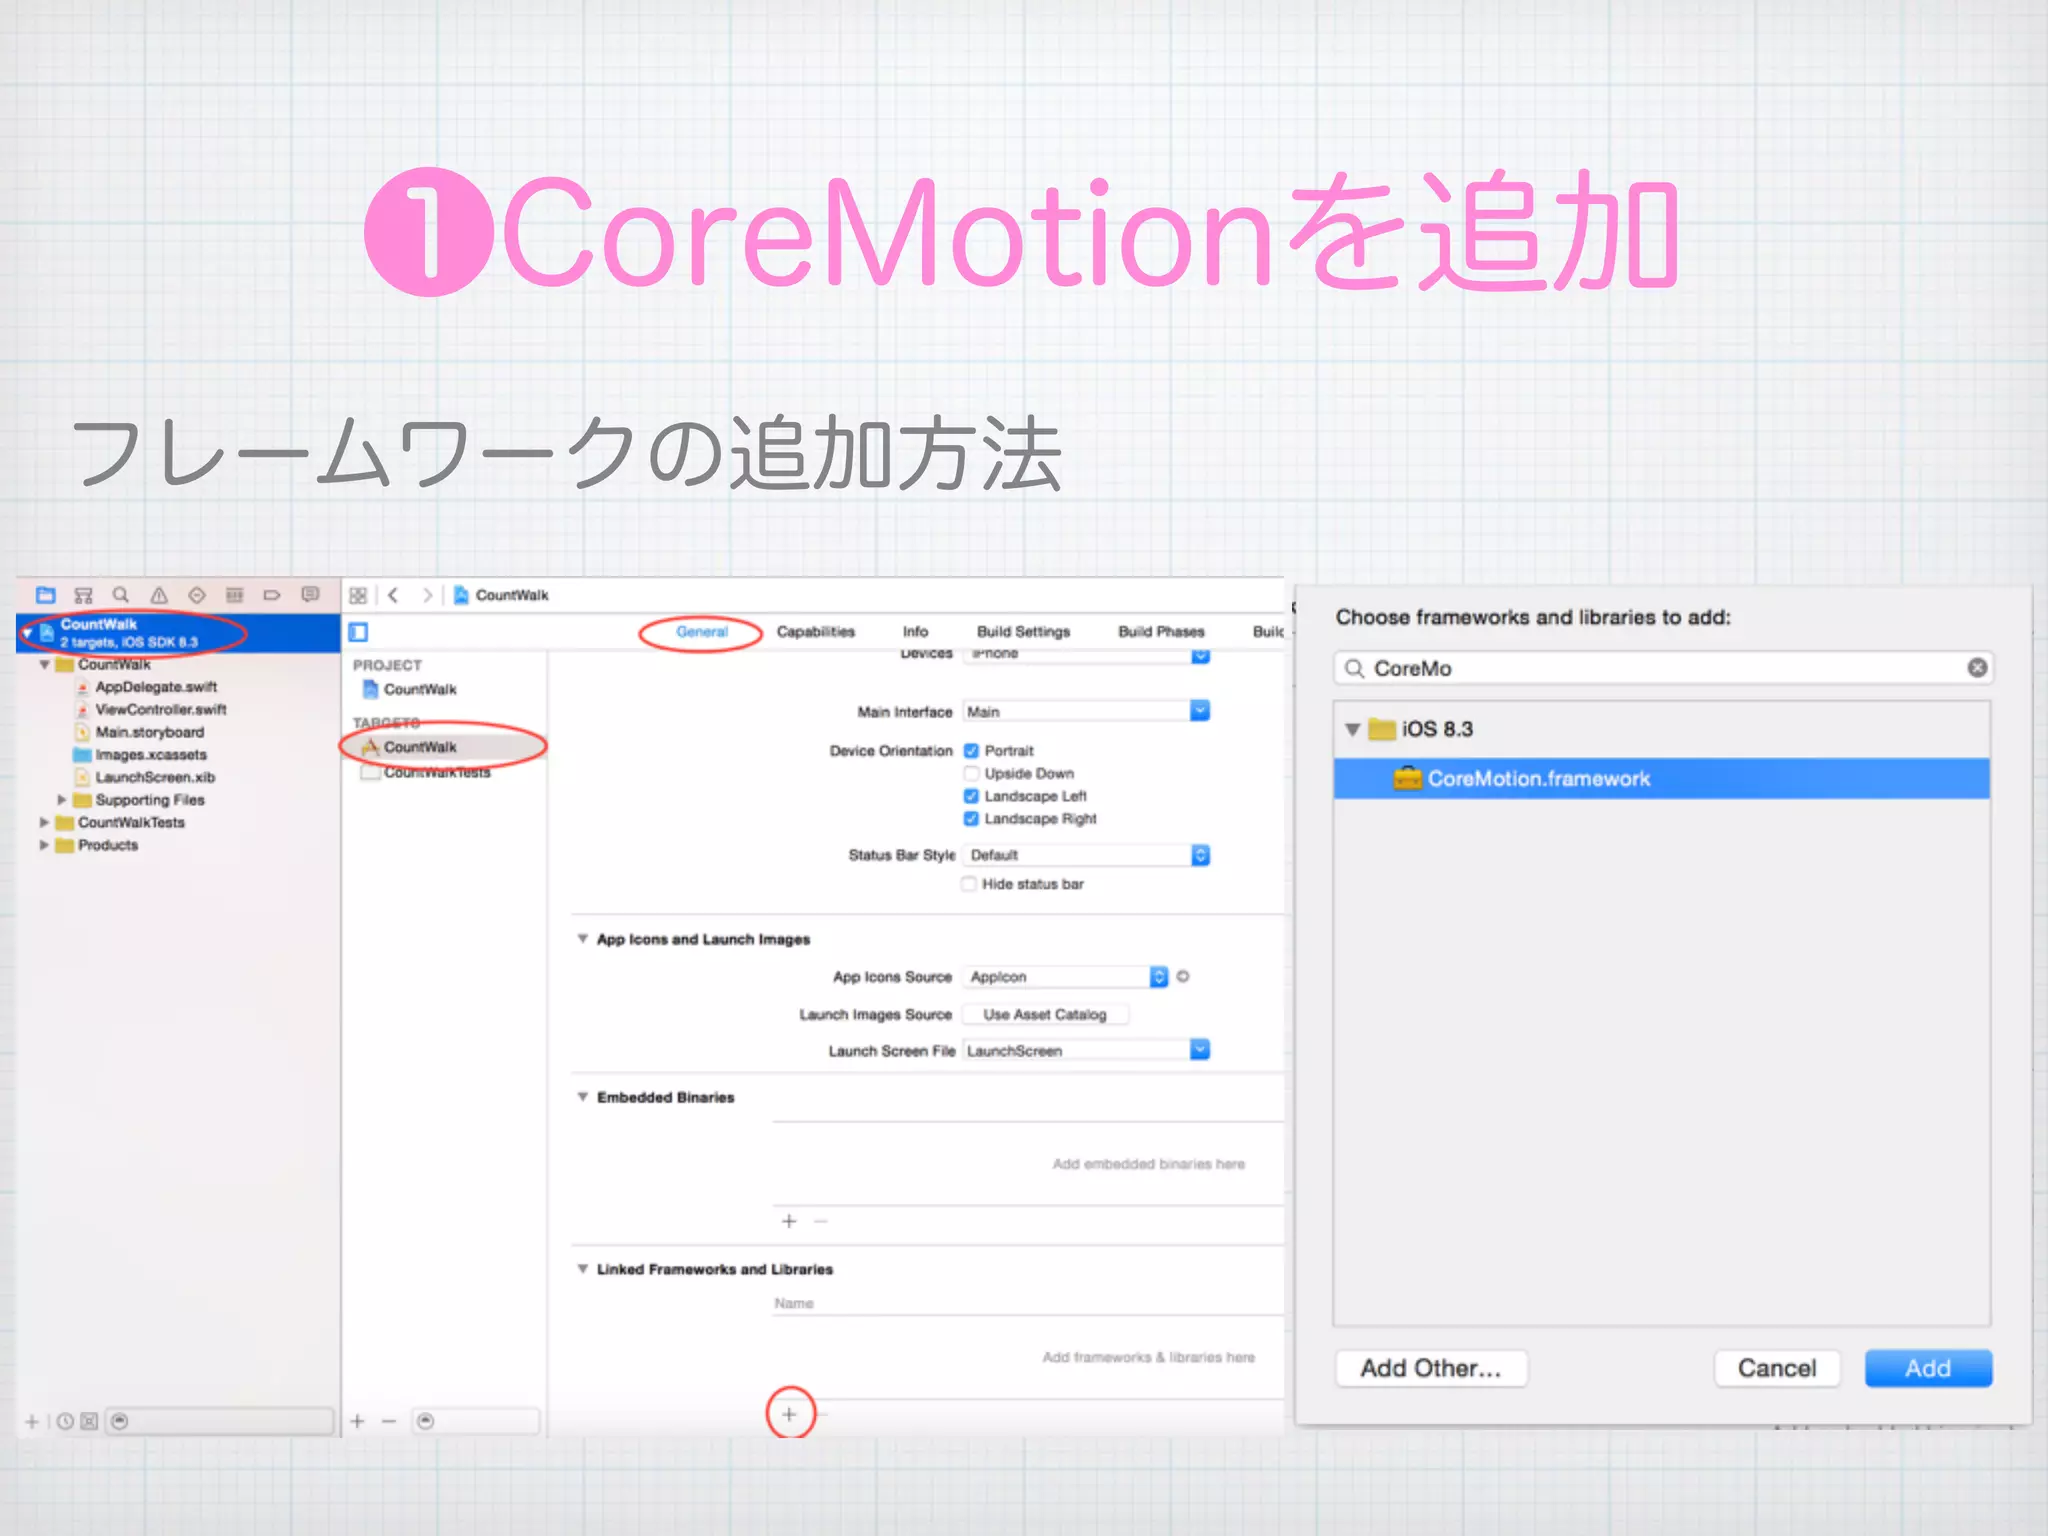Click the Add button in framework dialog
The width and height of the screenshot is (2048, 1536).
[1928, 1368]
